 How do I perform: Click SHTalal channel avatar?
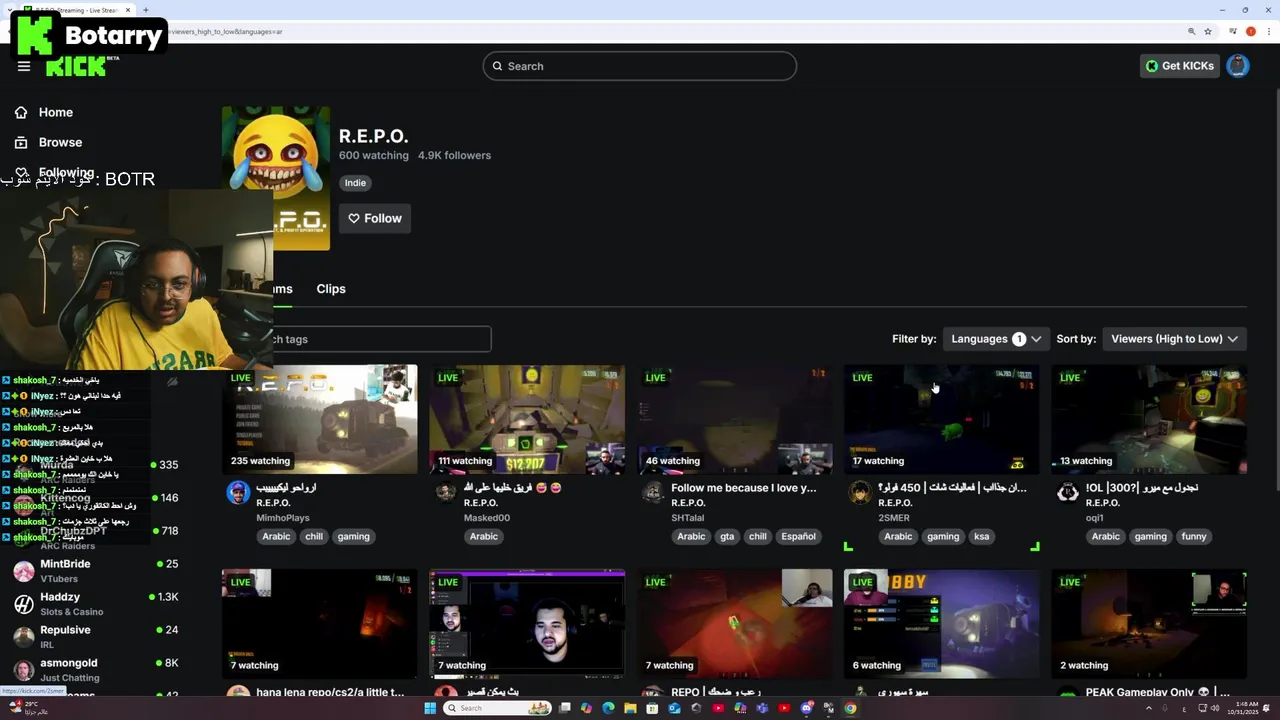pyautogui.click(x=653, y=492)
